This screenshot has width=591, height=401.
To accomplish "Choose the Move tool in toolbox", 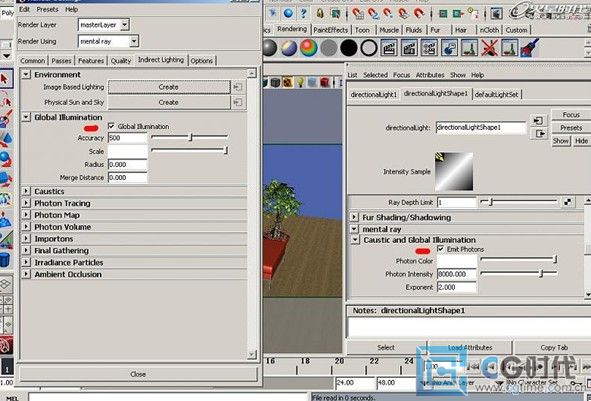I will coord(5,138).
